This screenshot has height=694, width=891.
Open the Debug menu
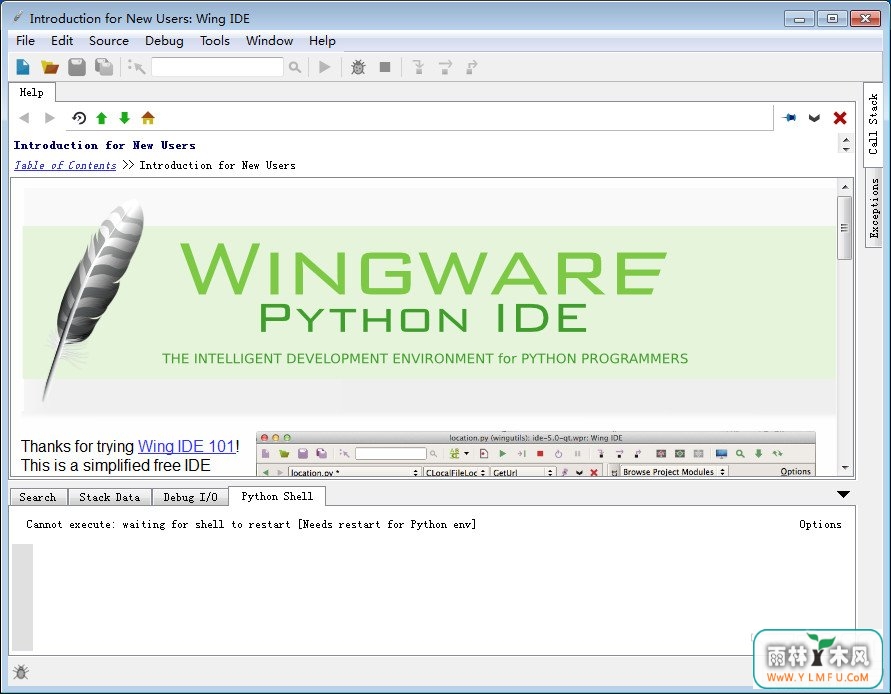(x=164, y=41)
